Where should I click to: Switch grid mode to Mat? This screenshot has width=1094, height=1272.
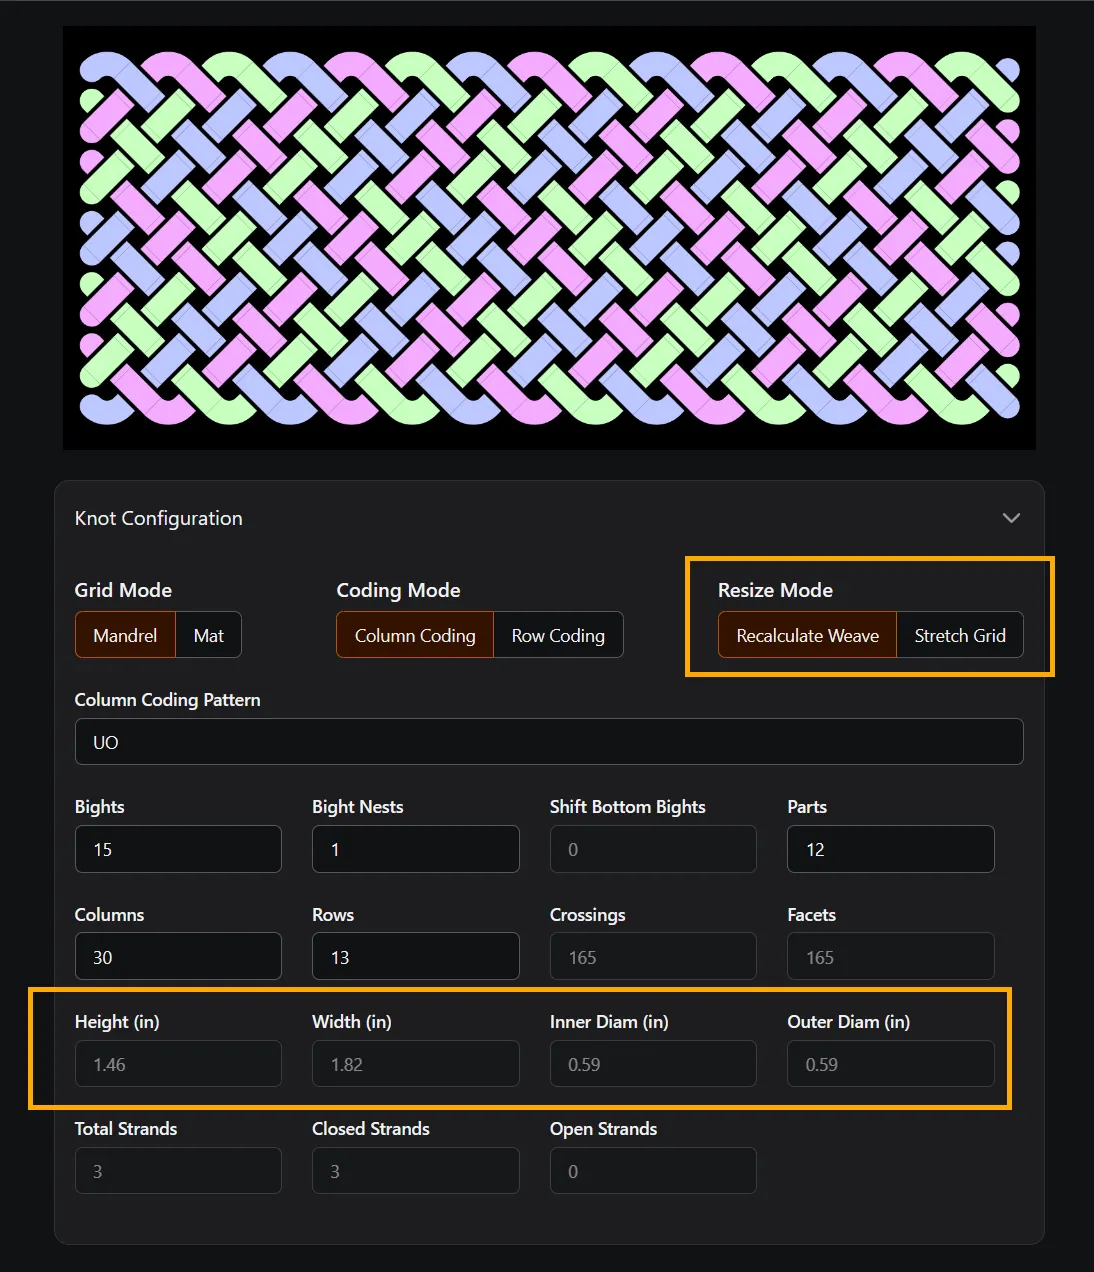pyautogui.click(x=208, y=635)
